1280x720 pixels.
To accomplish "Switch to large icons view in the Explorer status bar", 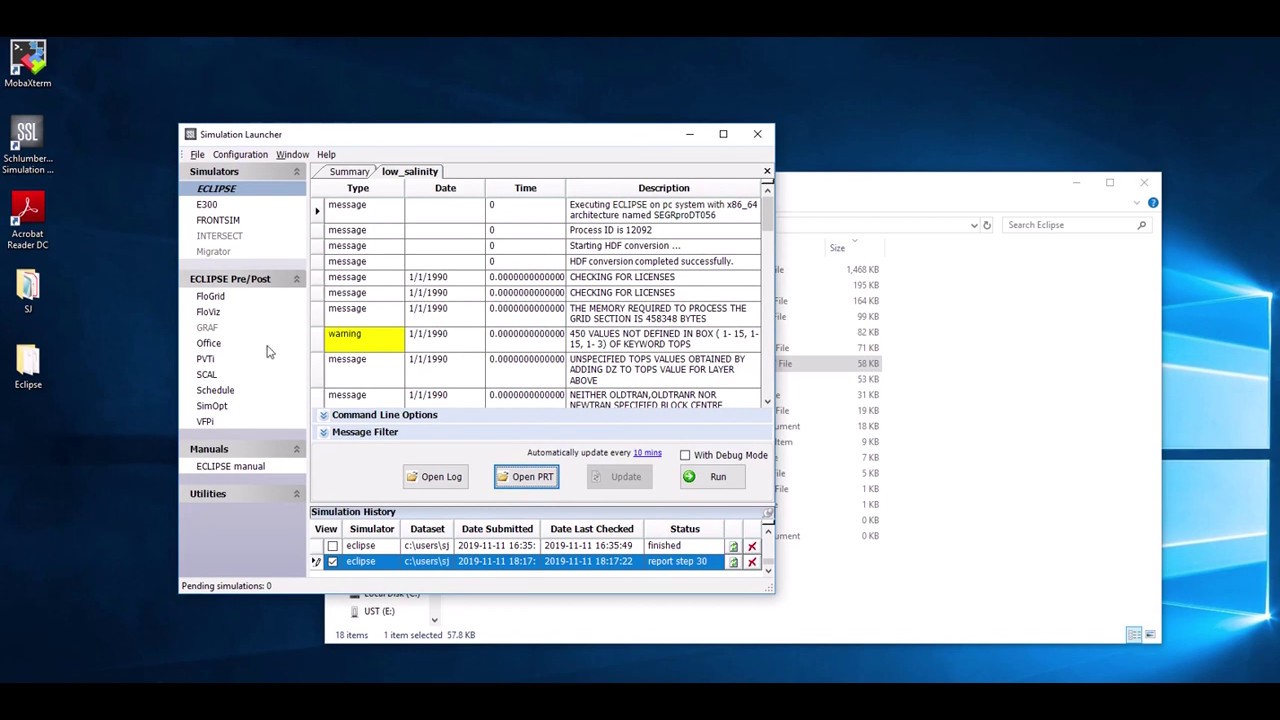I will click(1150, 635).
